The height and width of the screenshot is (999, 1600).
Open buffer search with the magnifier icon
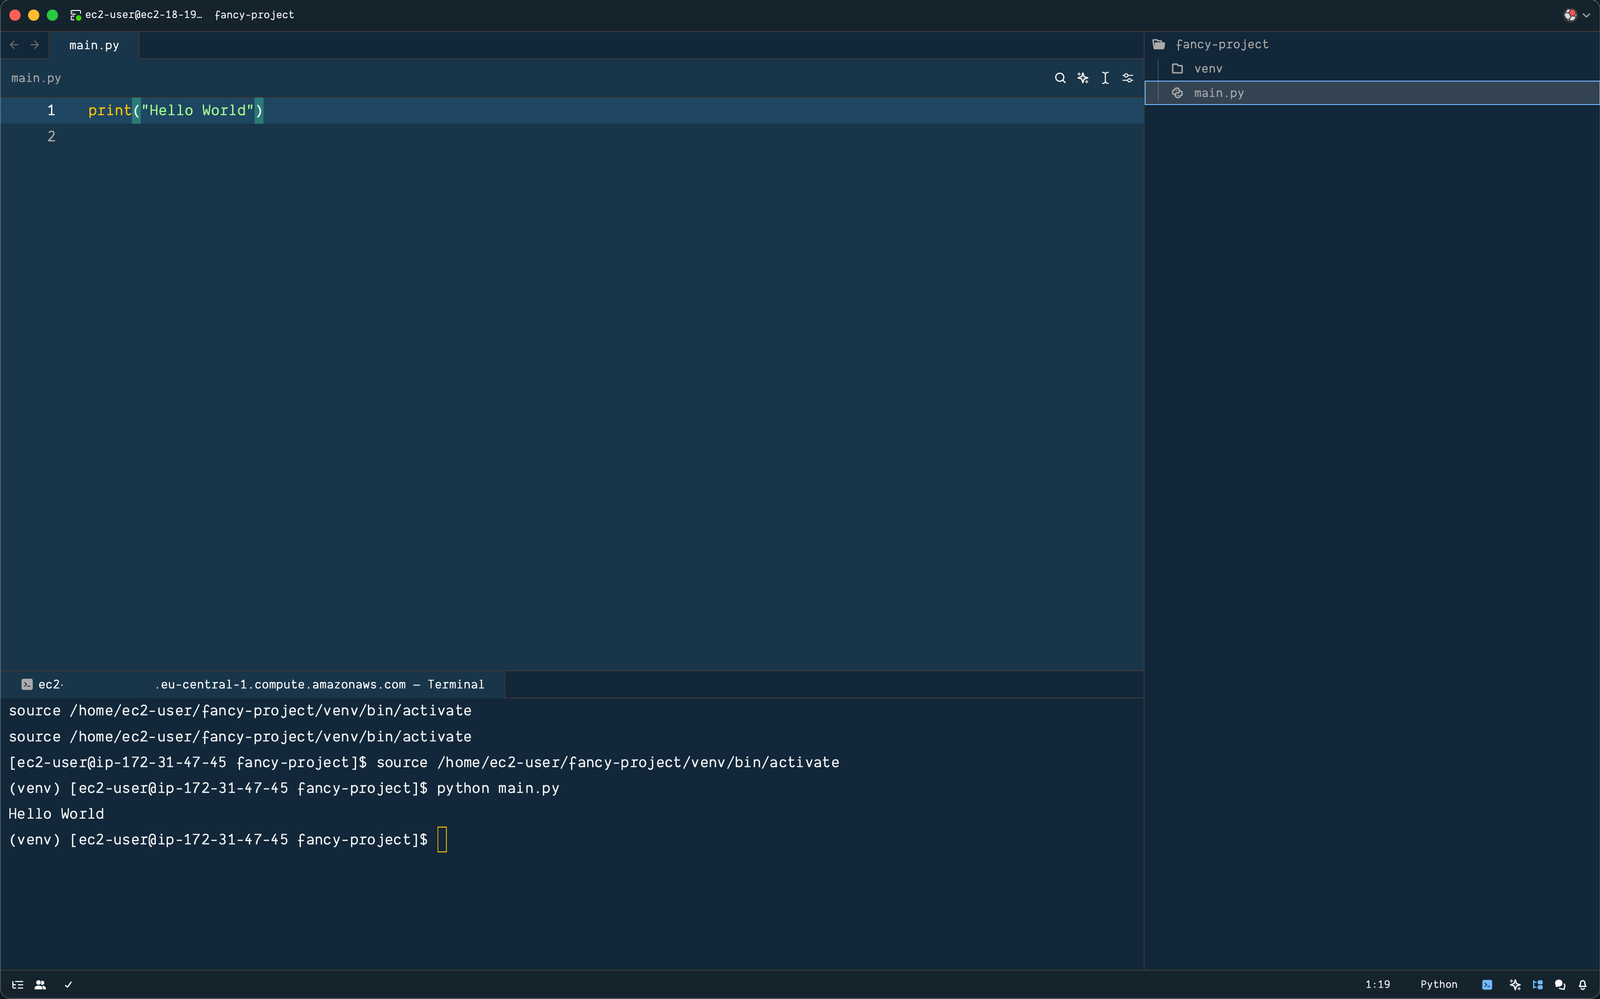(x=1060, y=78)
